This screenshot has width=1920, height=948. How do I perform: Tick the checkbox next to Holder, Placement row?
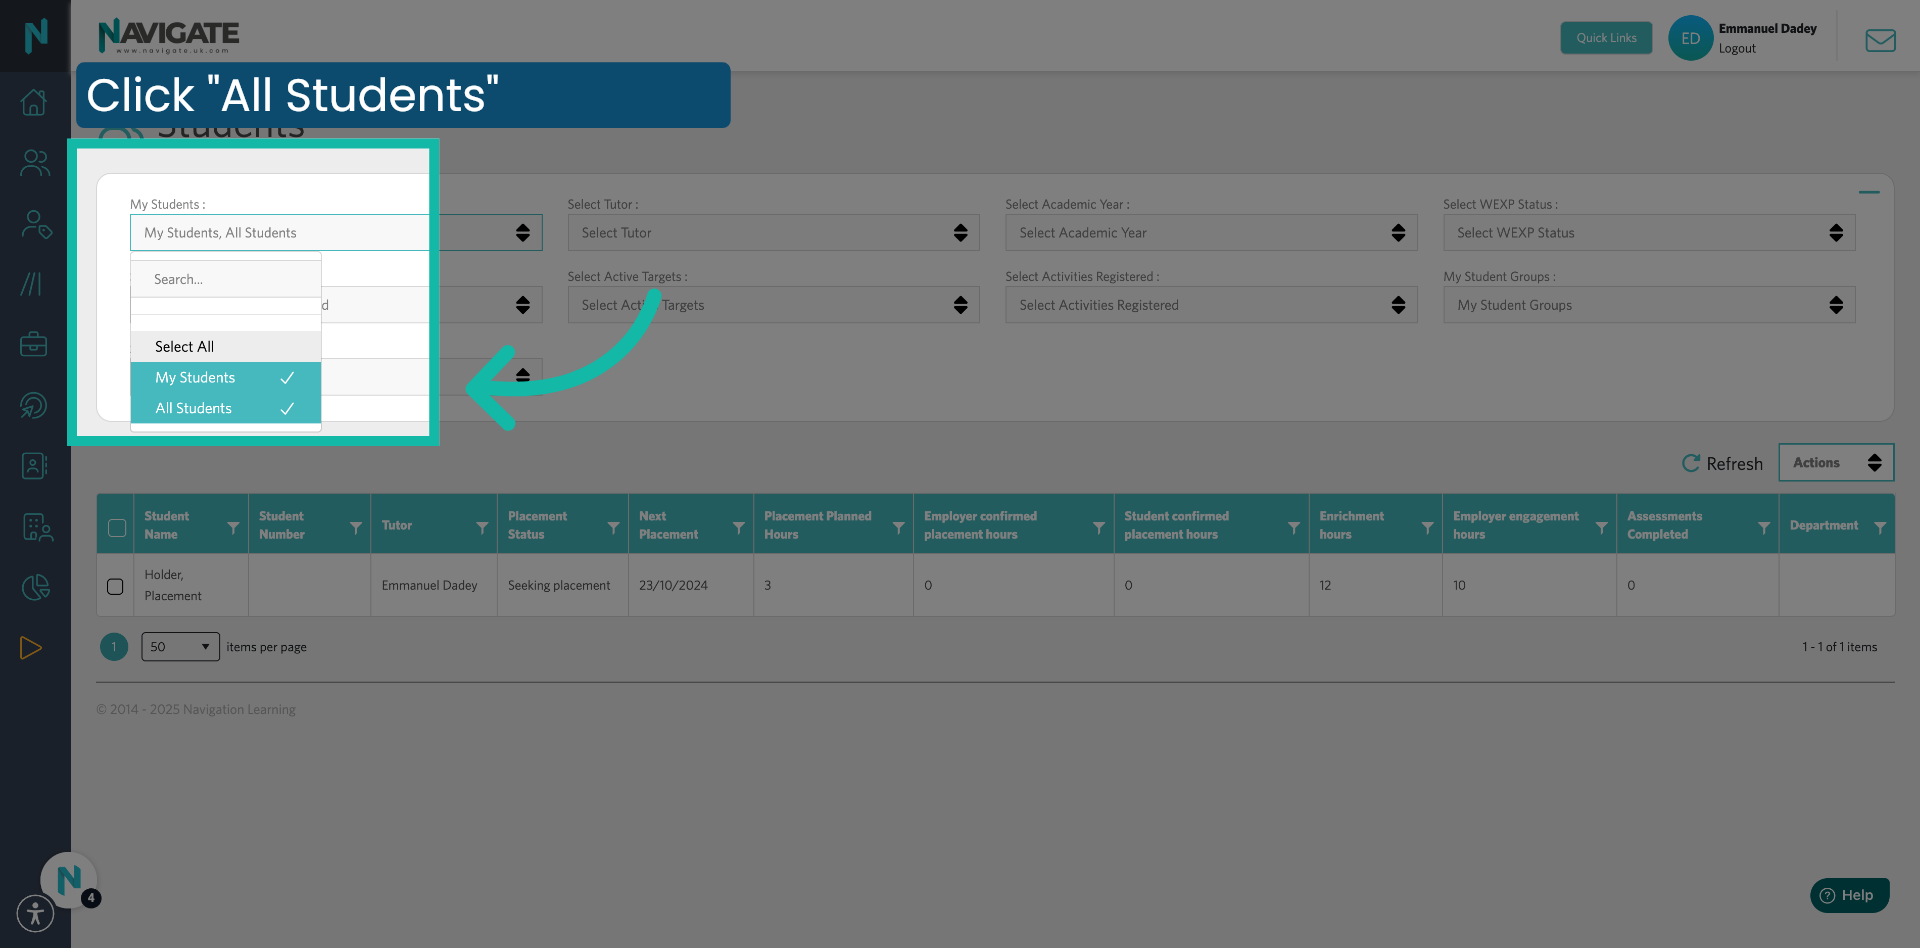pyautogui.click(x=115, y=586)
